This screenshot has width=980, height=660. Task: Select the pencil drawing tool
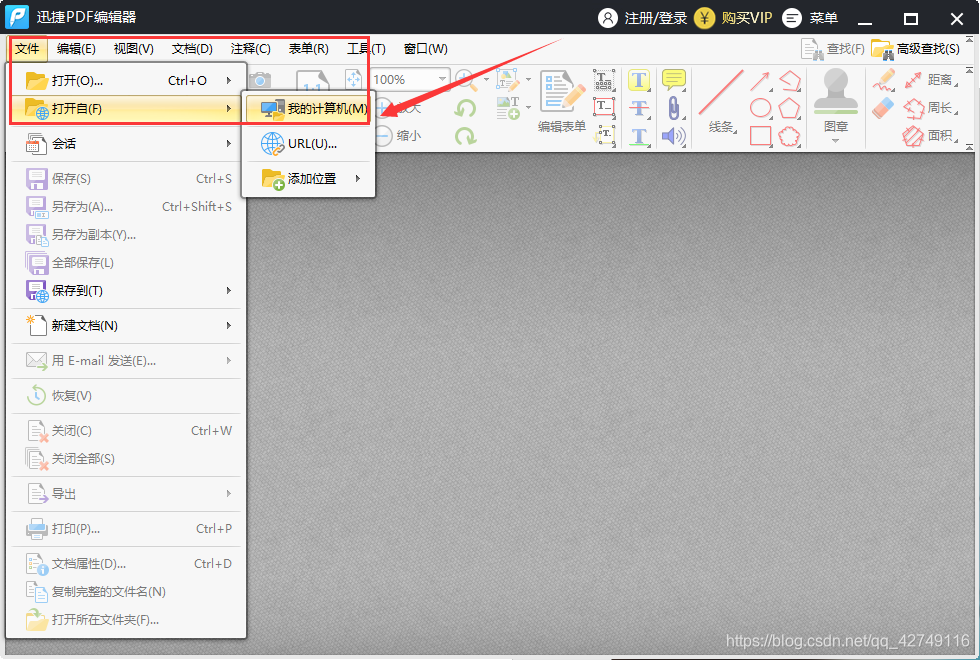[884, 80]
